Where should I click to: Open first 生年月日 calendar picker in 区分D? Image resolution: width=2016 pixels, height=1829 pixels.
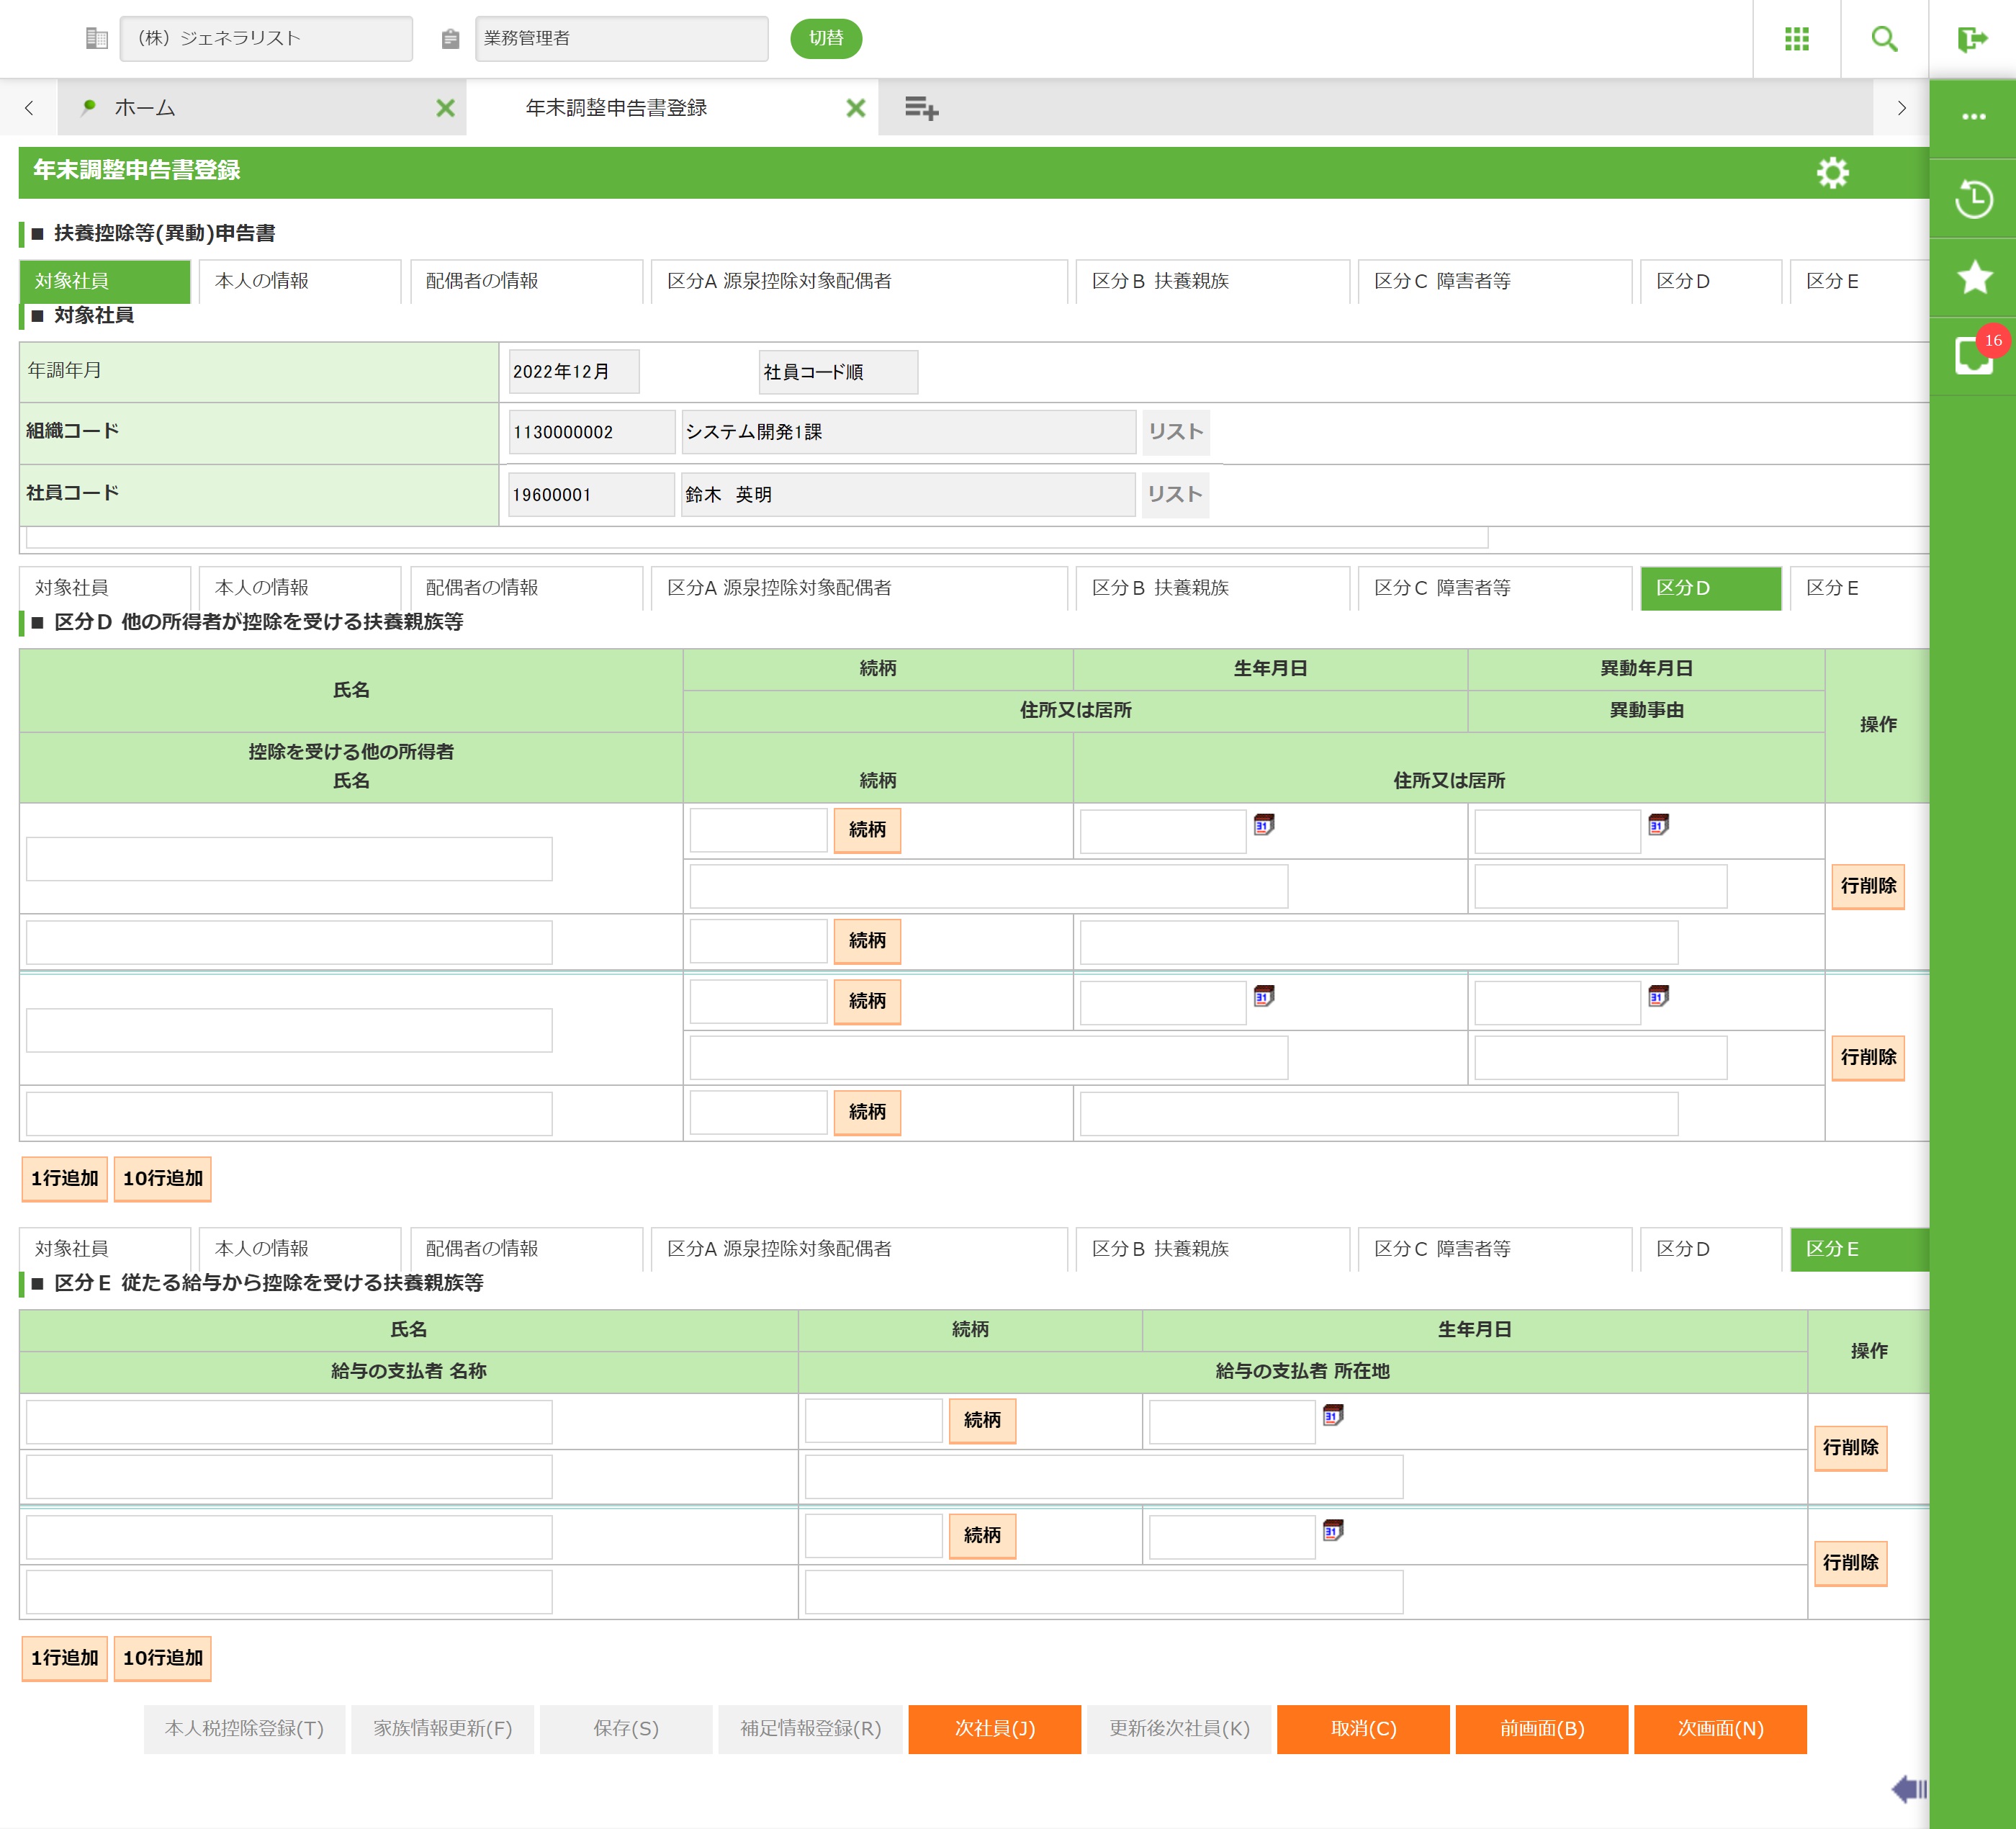1264,825
